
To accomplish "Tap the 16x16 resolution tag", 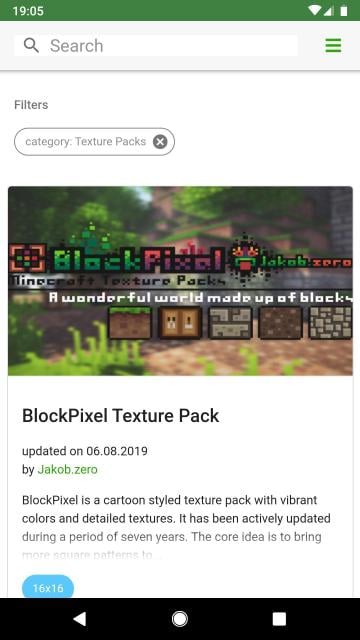I will (x=48, y=587).
